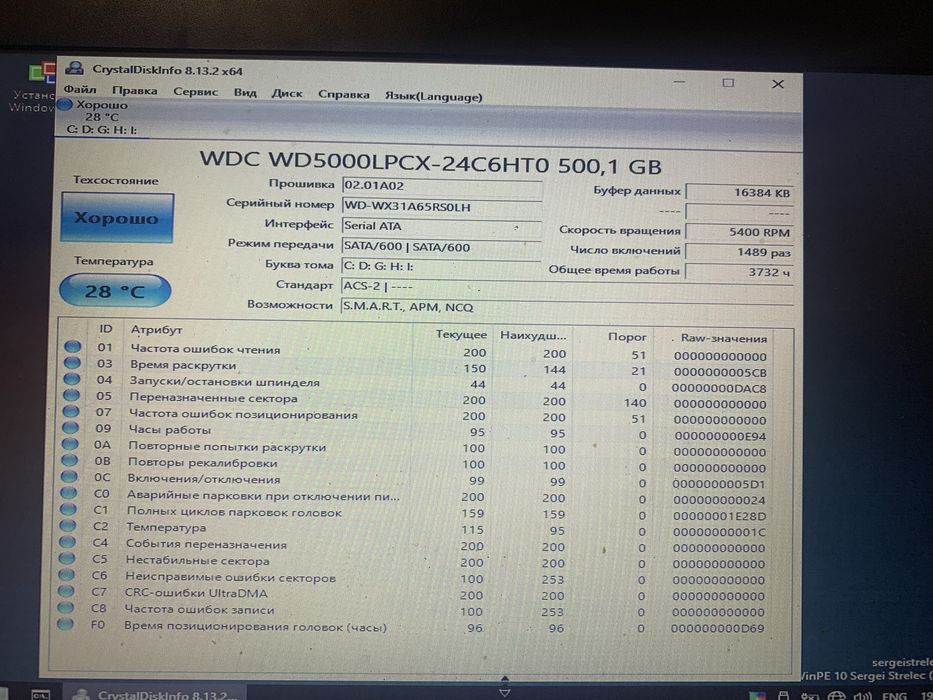Click the status circle for attribute C8
Viewport: 933px width, 700px height.
(65, 607)
